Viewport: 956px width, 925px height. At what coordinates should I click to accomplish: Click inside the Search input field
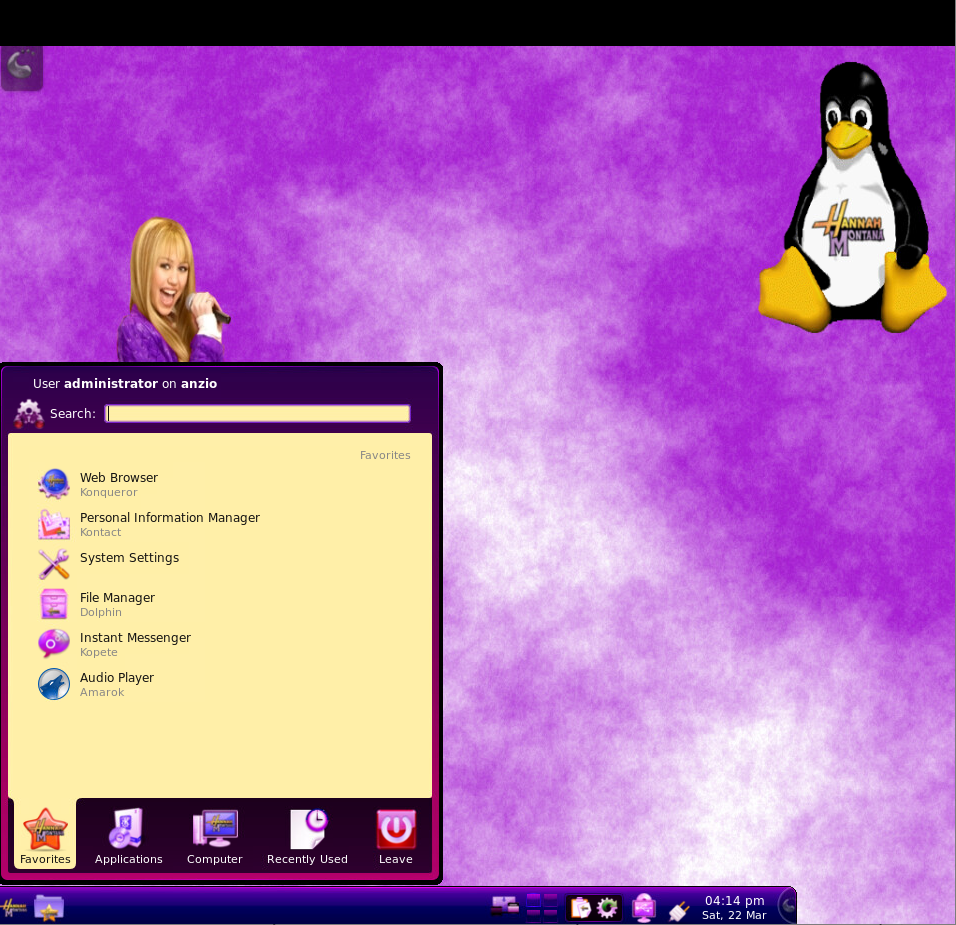[257, 413]
